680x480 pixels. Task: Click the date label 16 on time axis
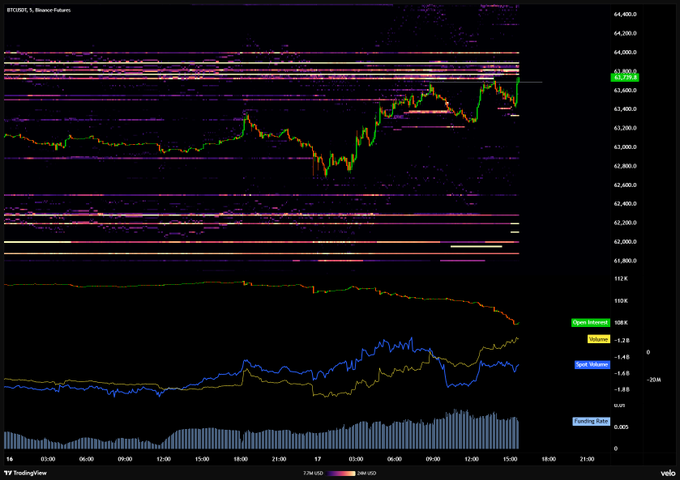tap(10, 459)
